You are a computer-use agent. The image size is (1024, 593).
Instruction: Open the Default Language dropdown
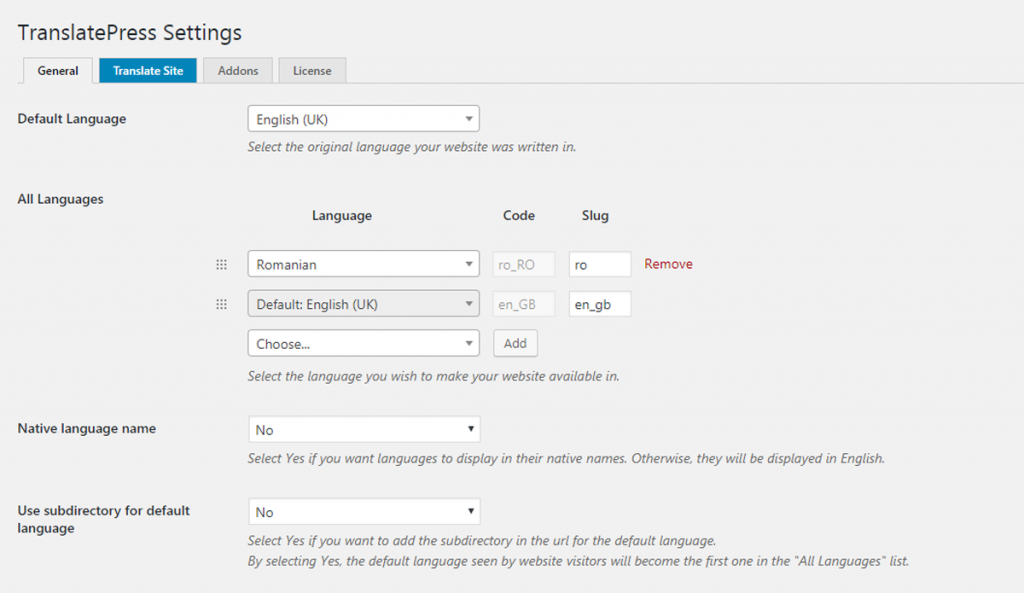click(x=364, y=119)
